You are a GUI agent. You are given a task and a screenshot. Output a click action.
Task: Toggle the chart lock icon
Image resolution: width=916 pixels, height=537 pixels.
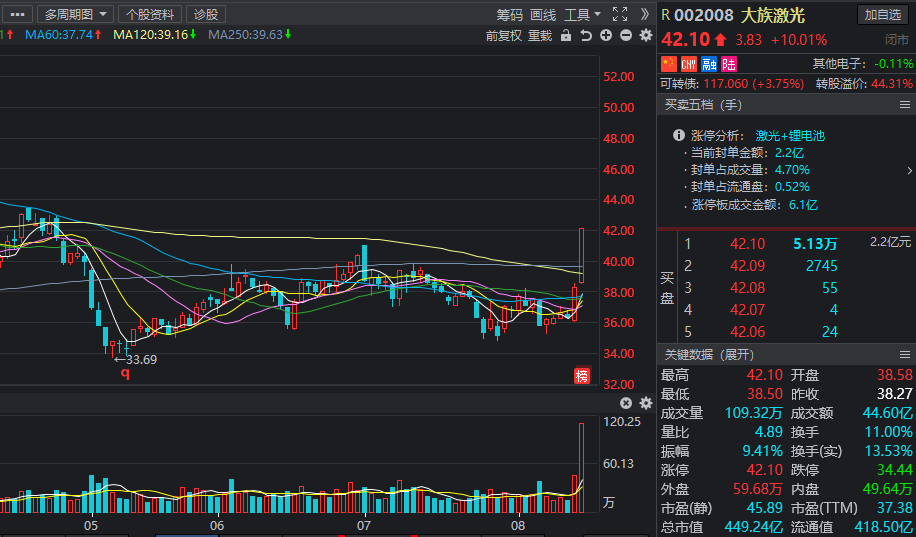pos(565,36)
